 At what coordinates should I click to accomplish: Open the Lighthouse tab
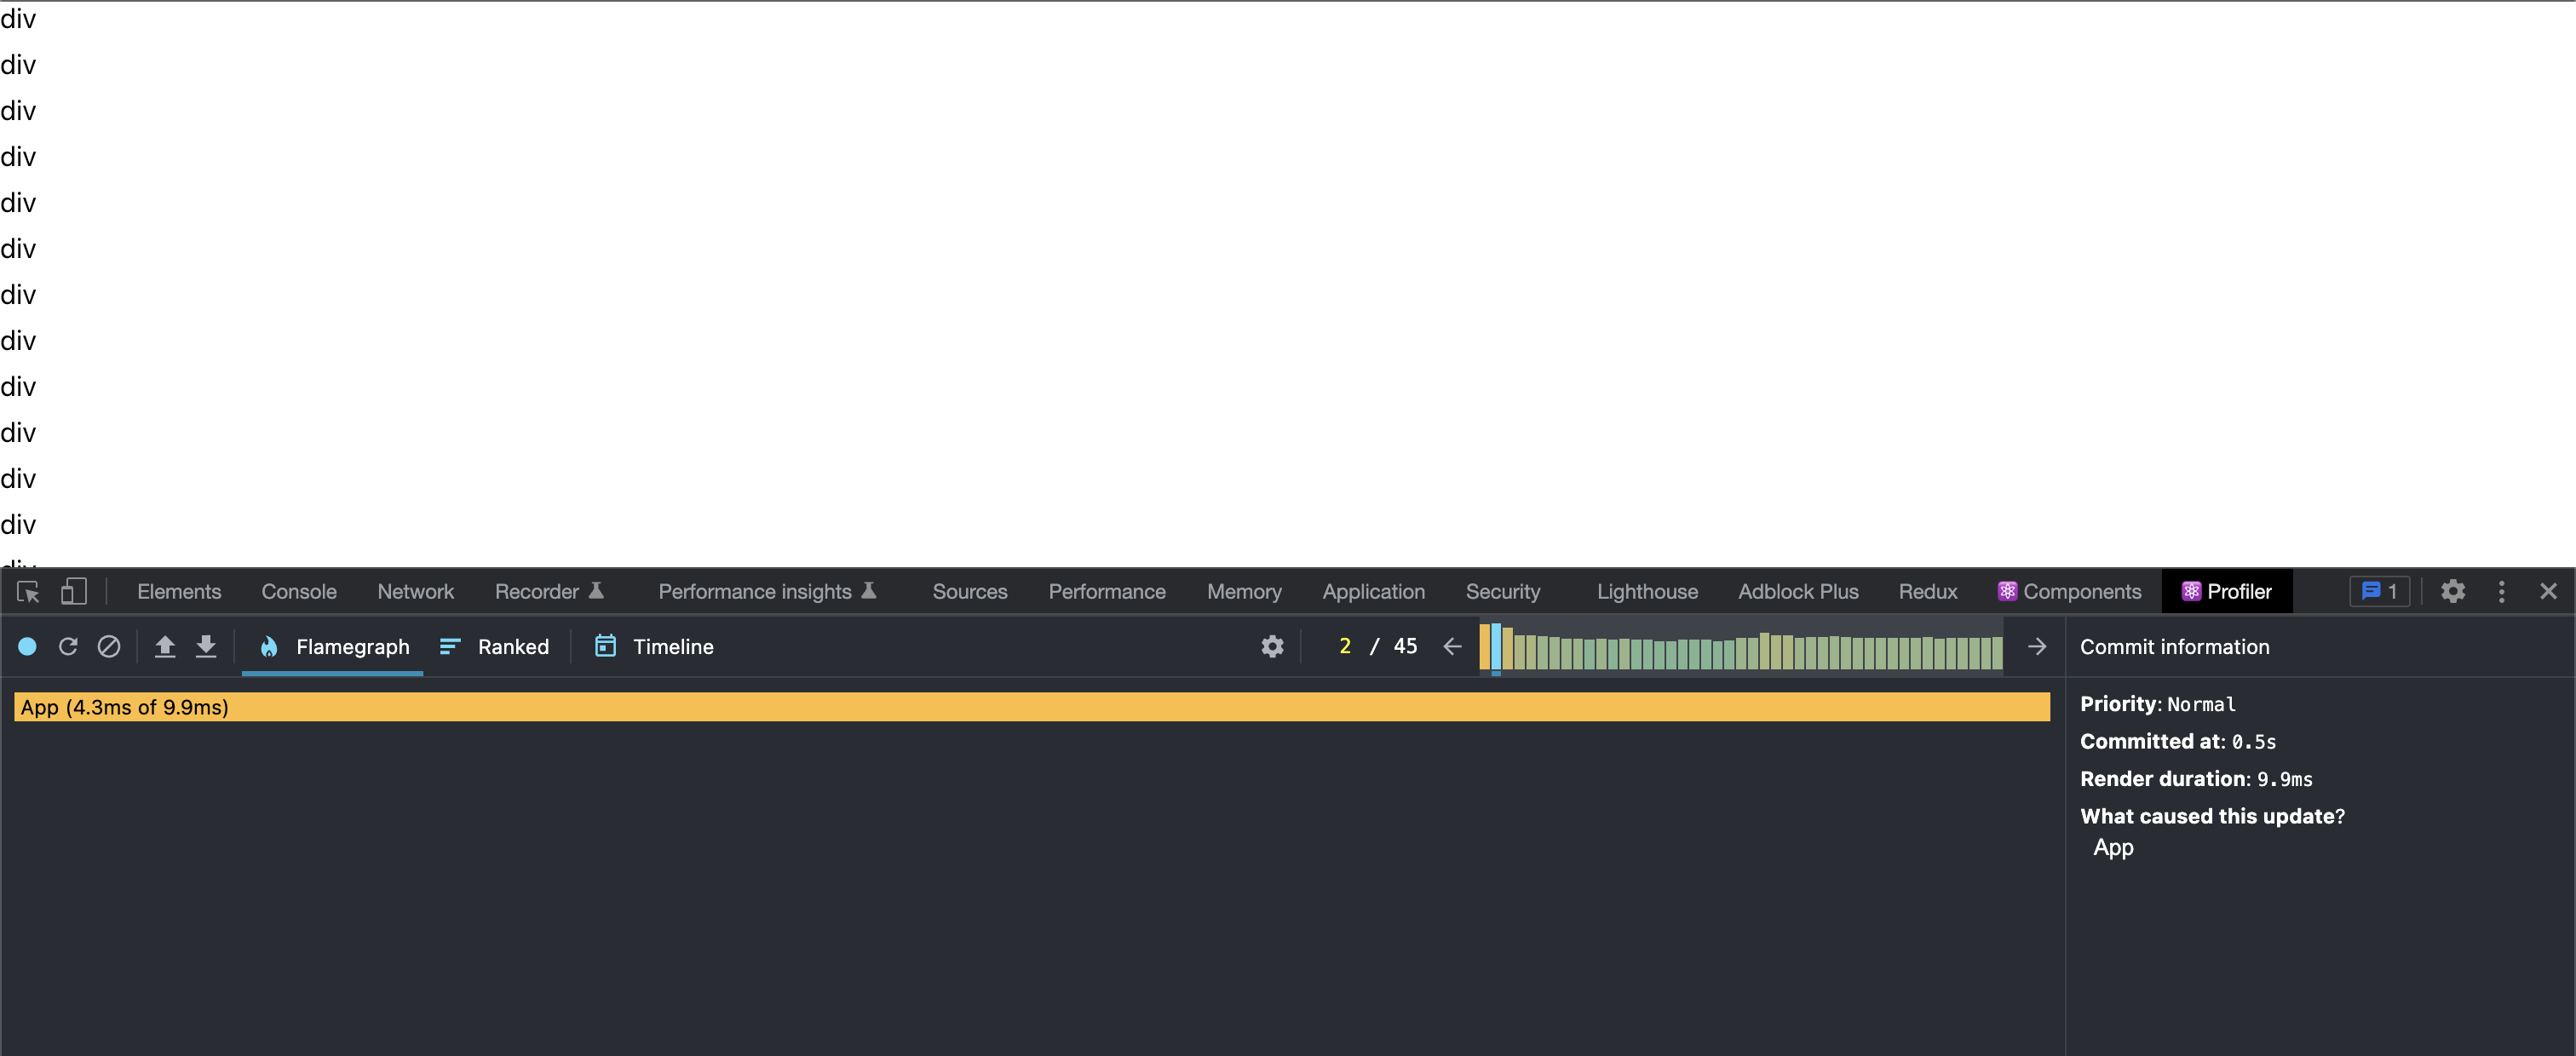click(1647, 592)
